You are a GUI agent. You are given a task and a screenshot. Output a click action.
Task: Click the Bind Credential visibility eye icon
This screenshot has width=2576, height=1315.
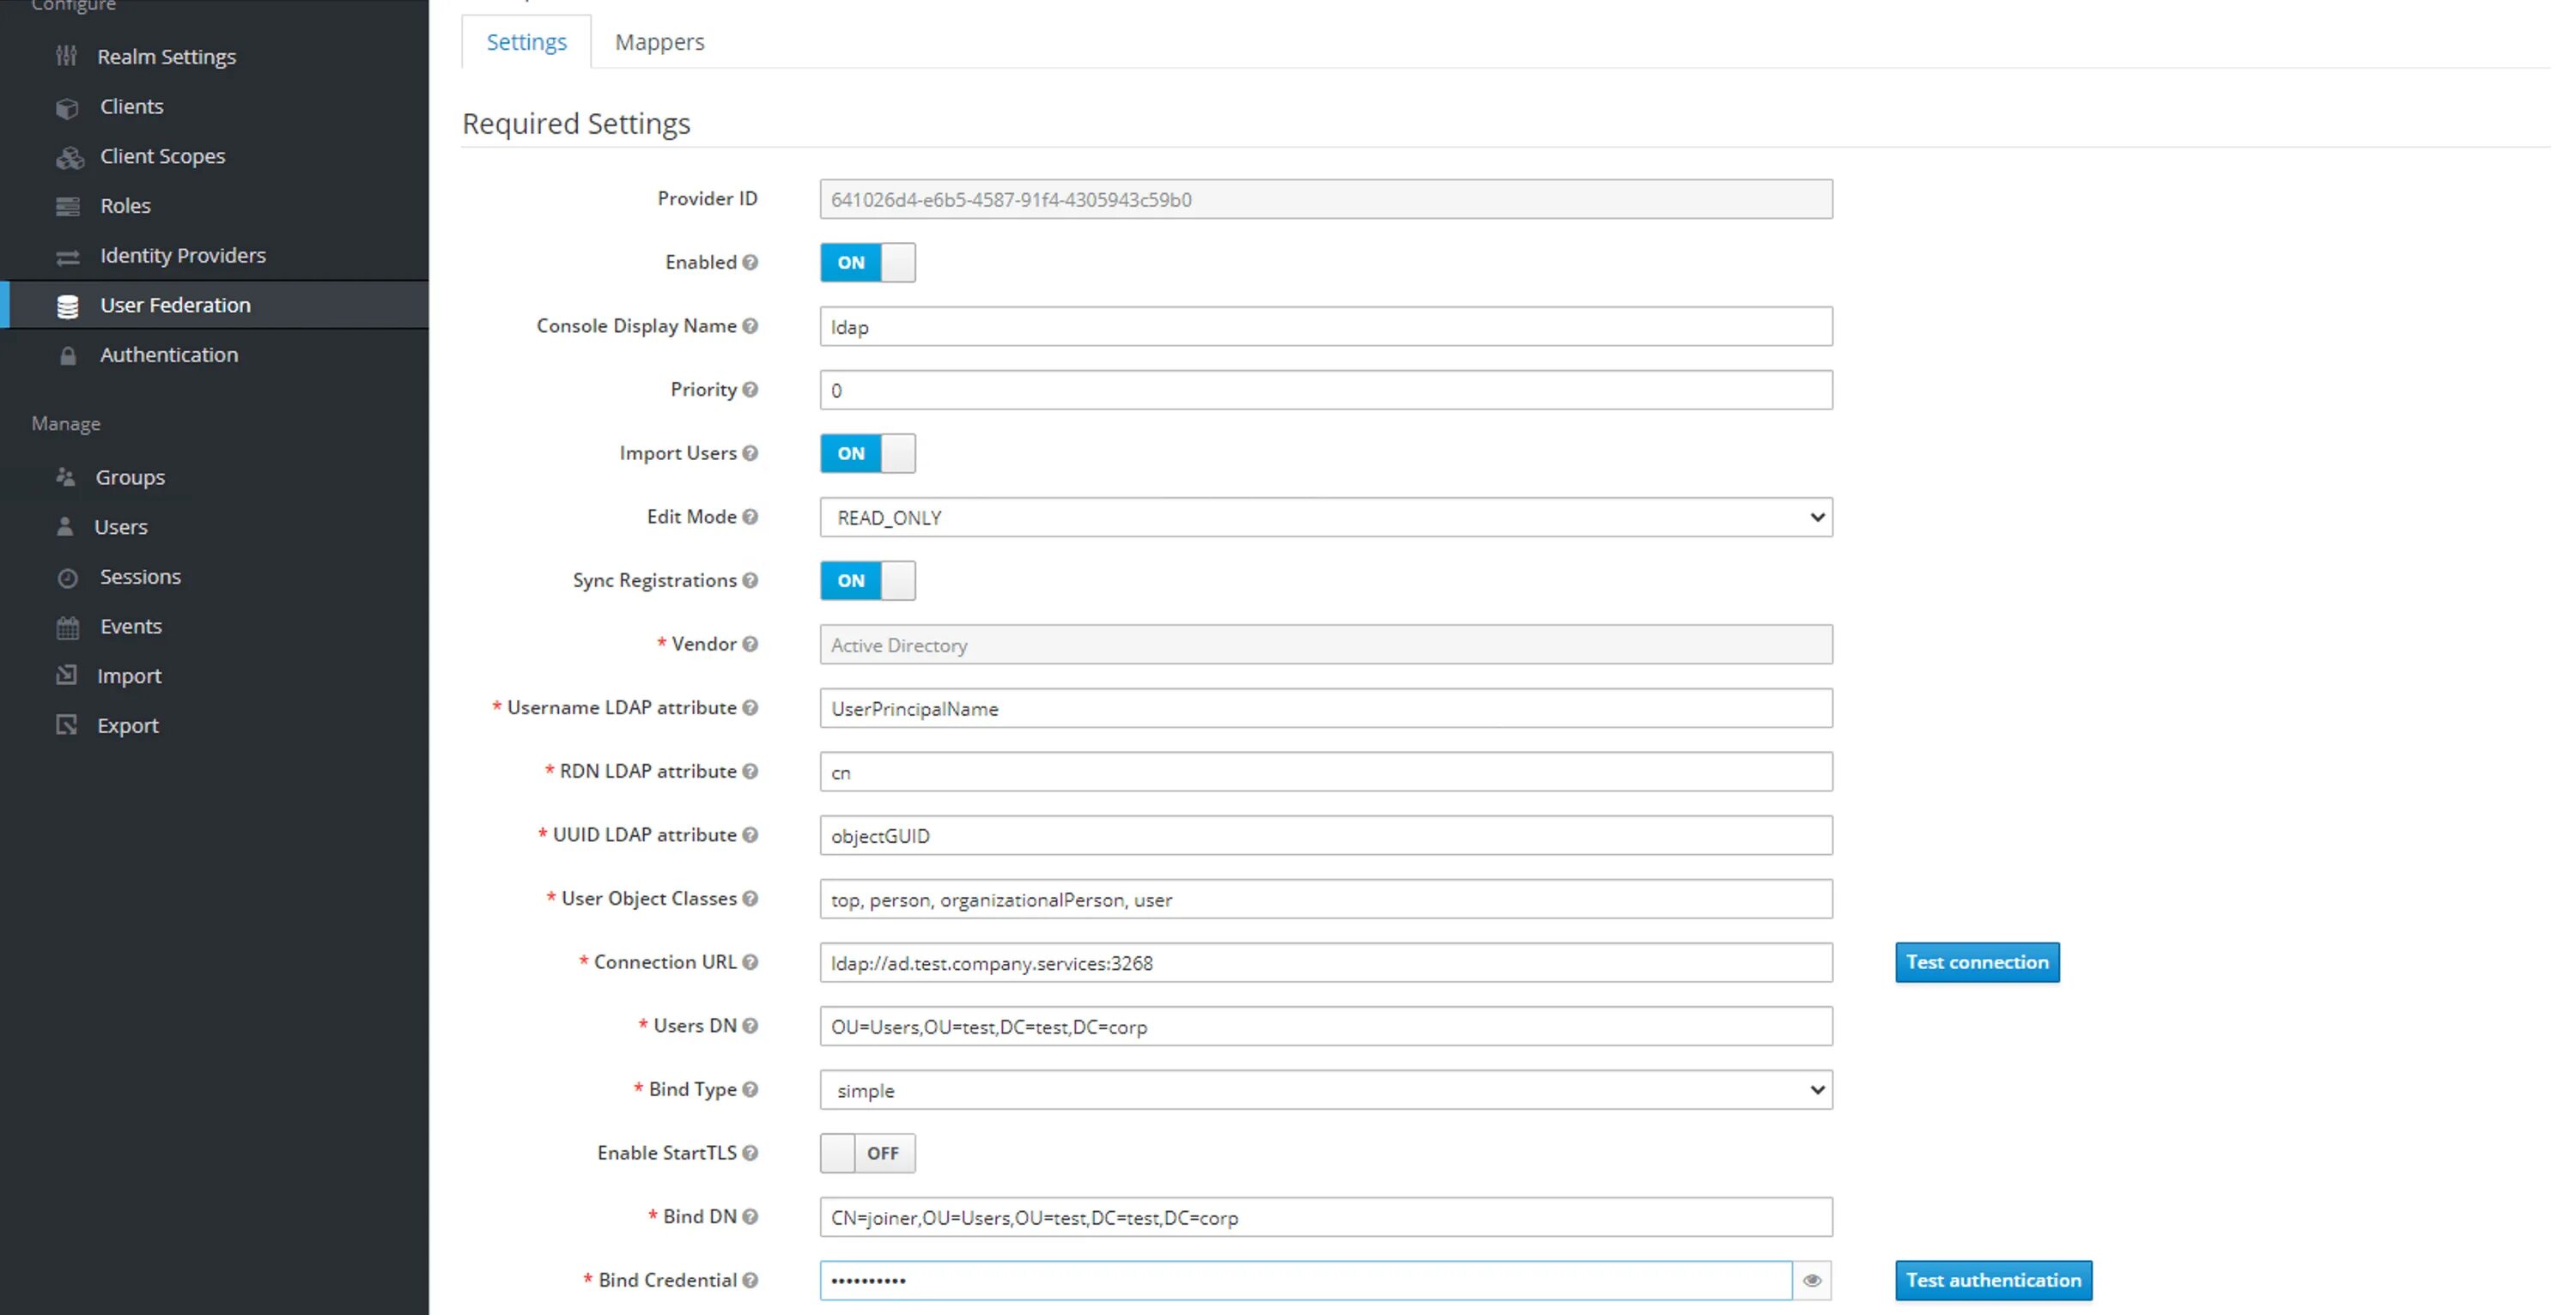coord(1813,1280)
